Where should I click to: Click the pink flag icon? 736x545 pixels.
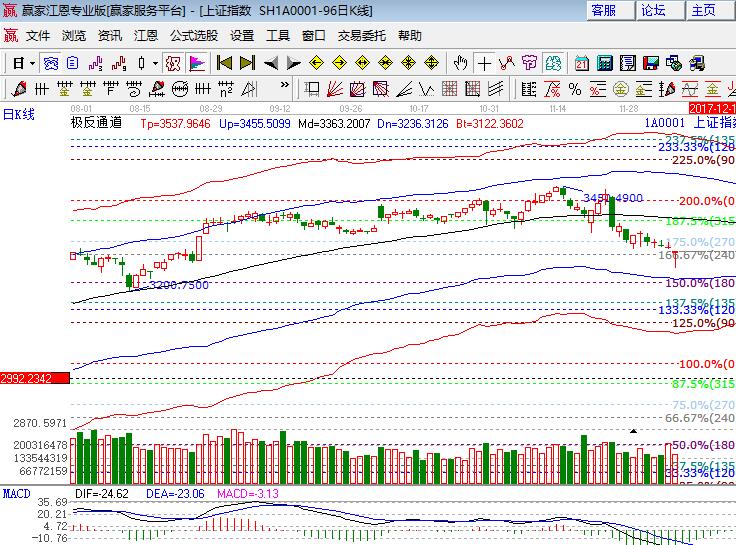click(x=197, y=63)
